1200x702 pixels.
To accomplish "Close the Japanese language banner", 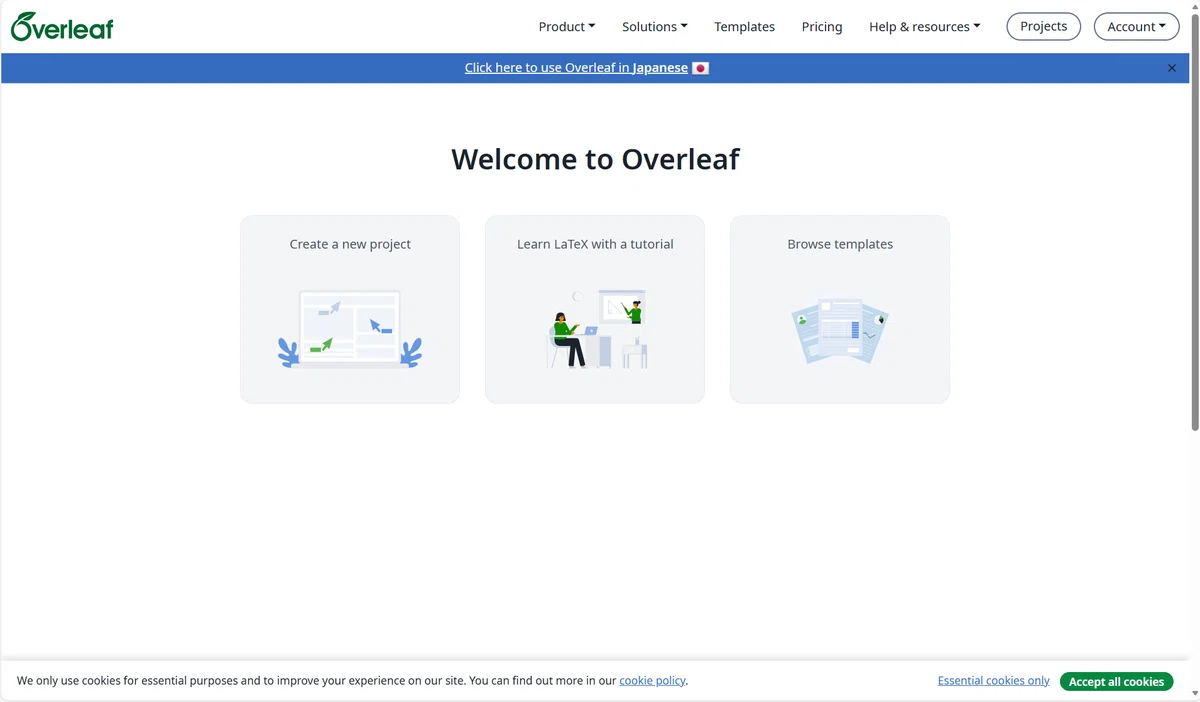I will [x=1172, y=68].
